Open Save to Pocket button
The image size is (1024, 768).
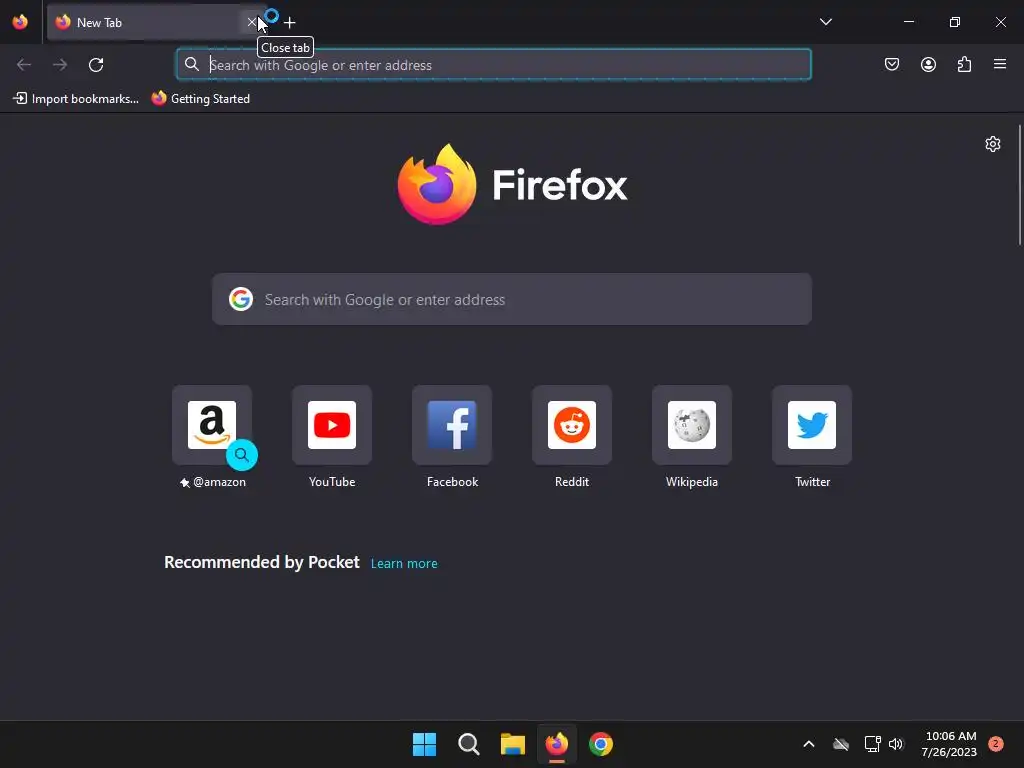[891, 64]
